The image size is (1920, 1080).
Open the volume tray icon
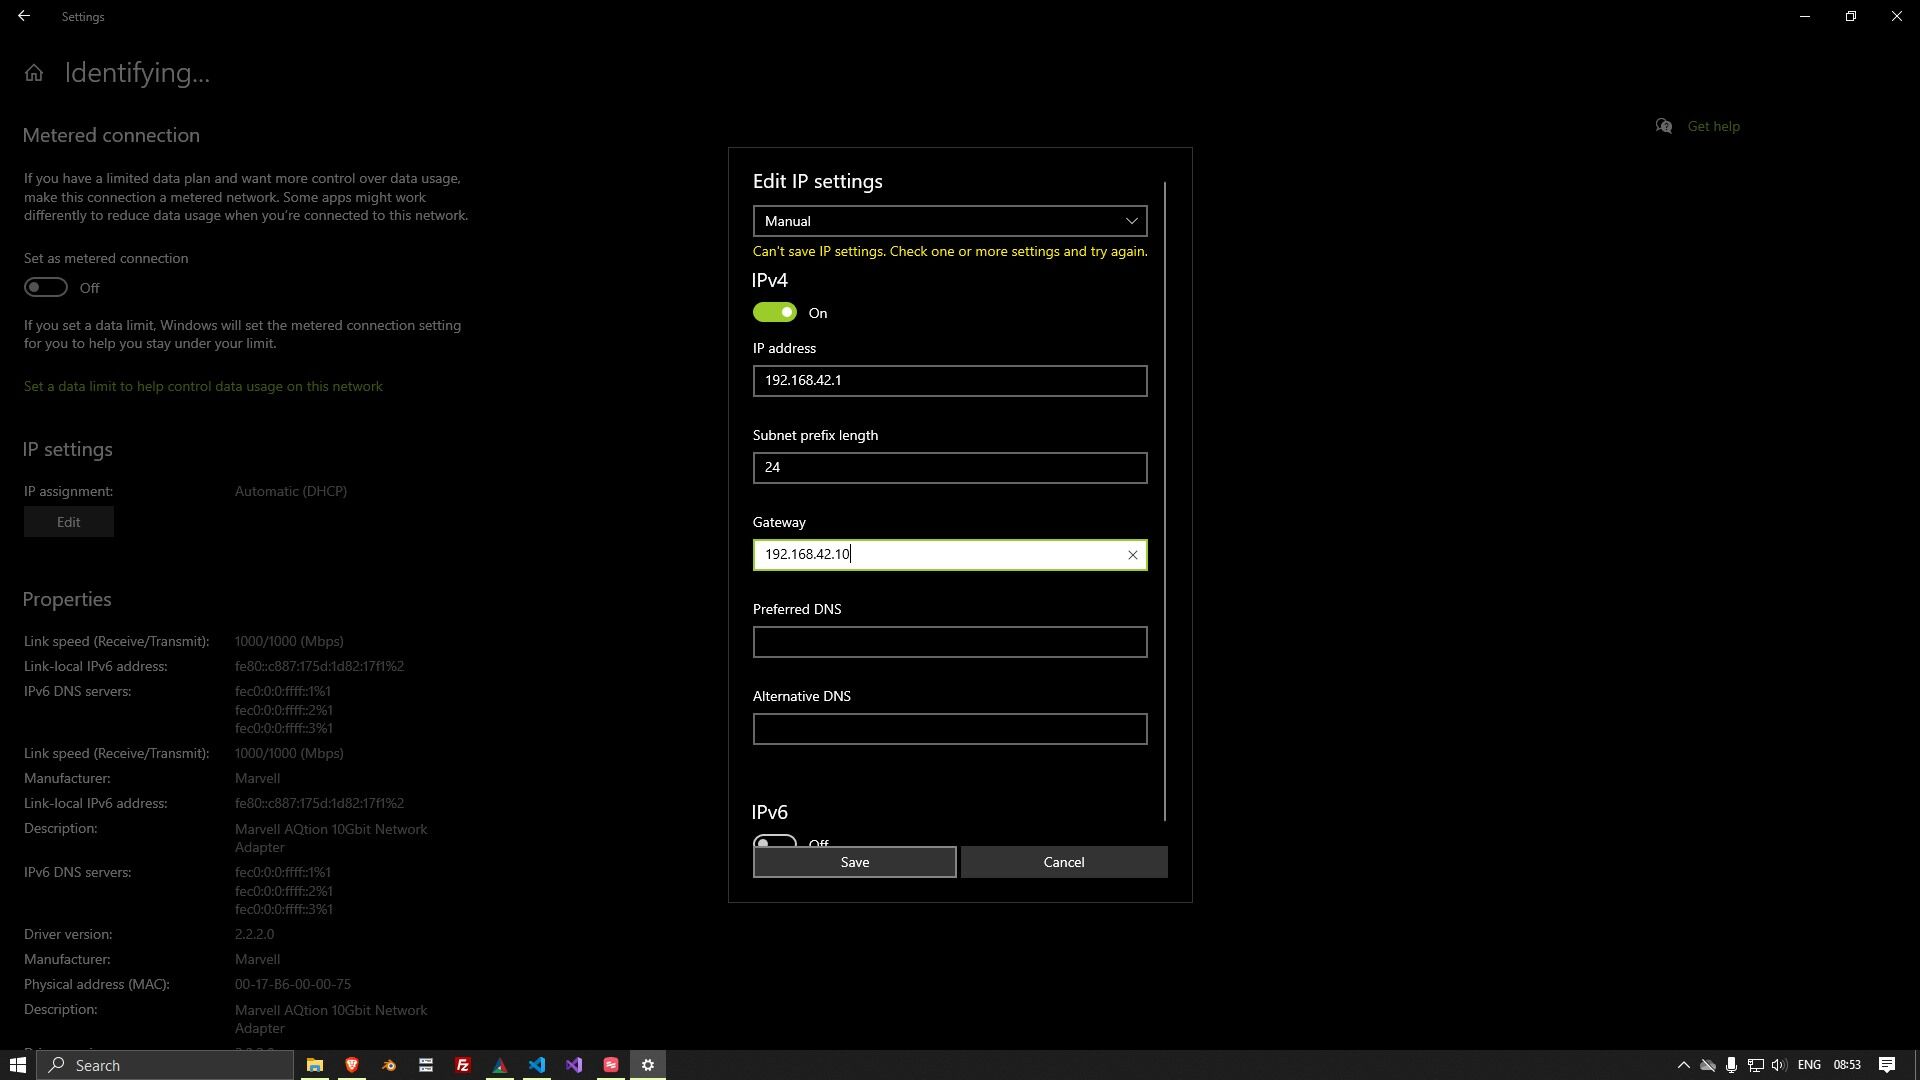pos(1778,1065)
